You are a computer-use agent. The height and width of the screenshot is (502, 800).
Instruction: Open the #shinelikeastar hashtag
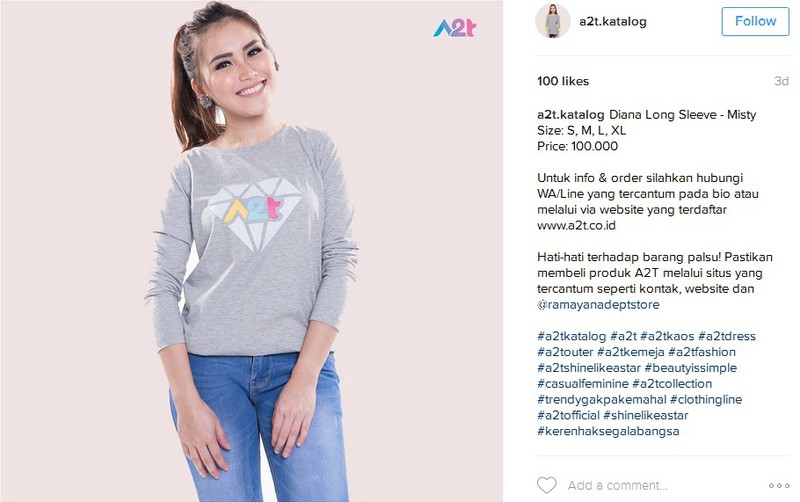(645, 415)
